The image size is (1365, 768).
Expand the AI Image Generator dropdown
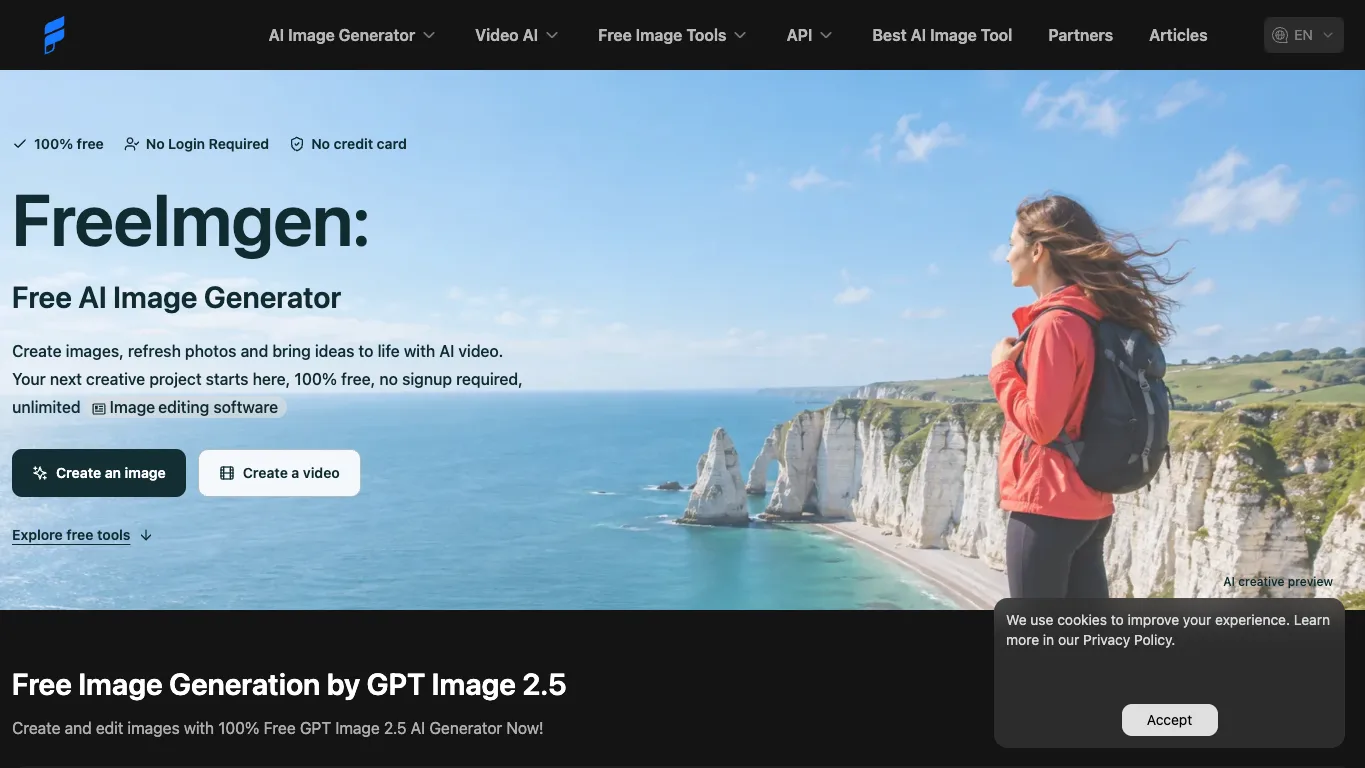coord(352,35)
